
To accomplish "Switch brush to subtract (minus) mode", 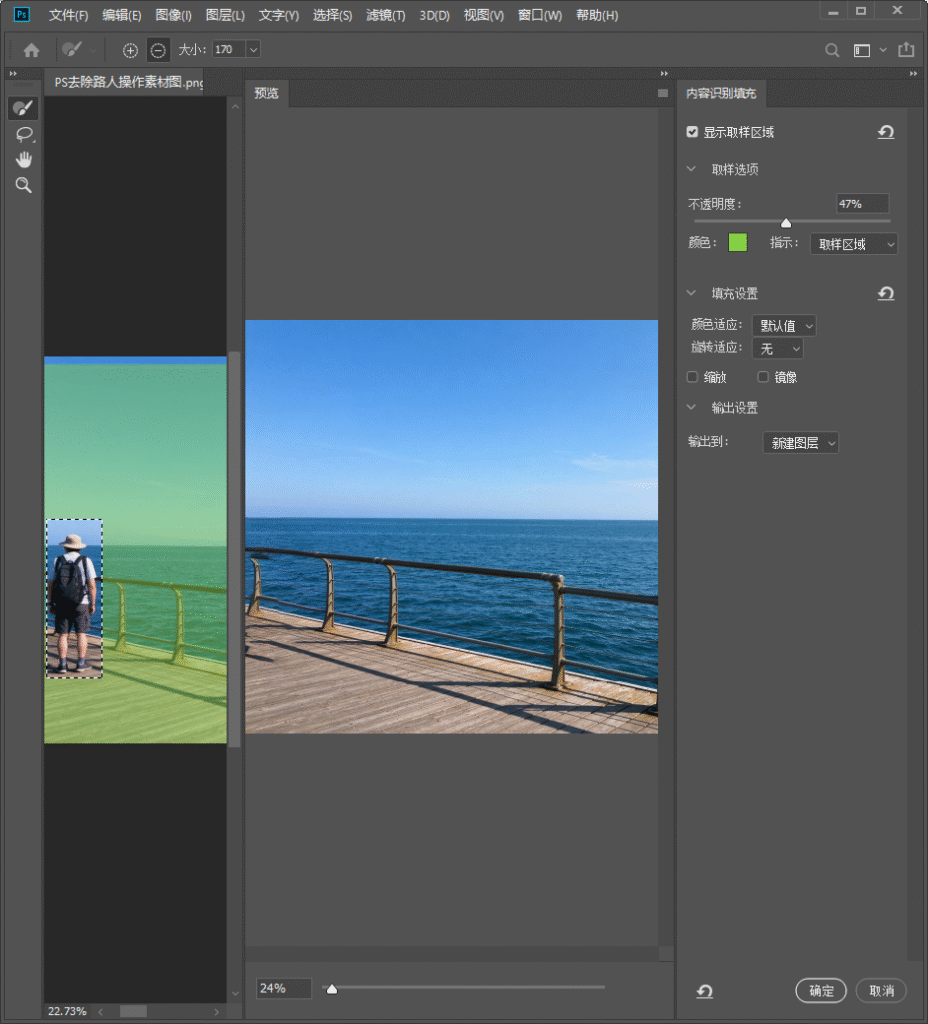I will pos(158,50).
